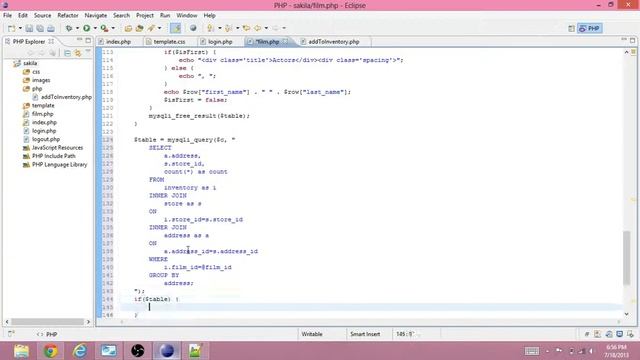Open the Next Annotation dropdown arrow
640x360 pixels.
(x=220, y=28)
